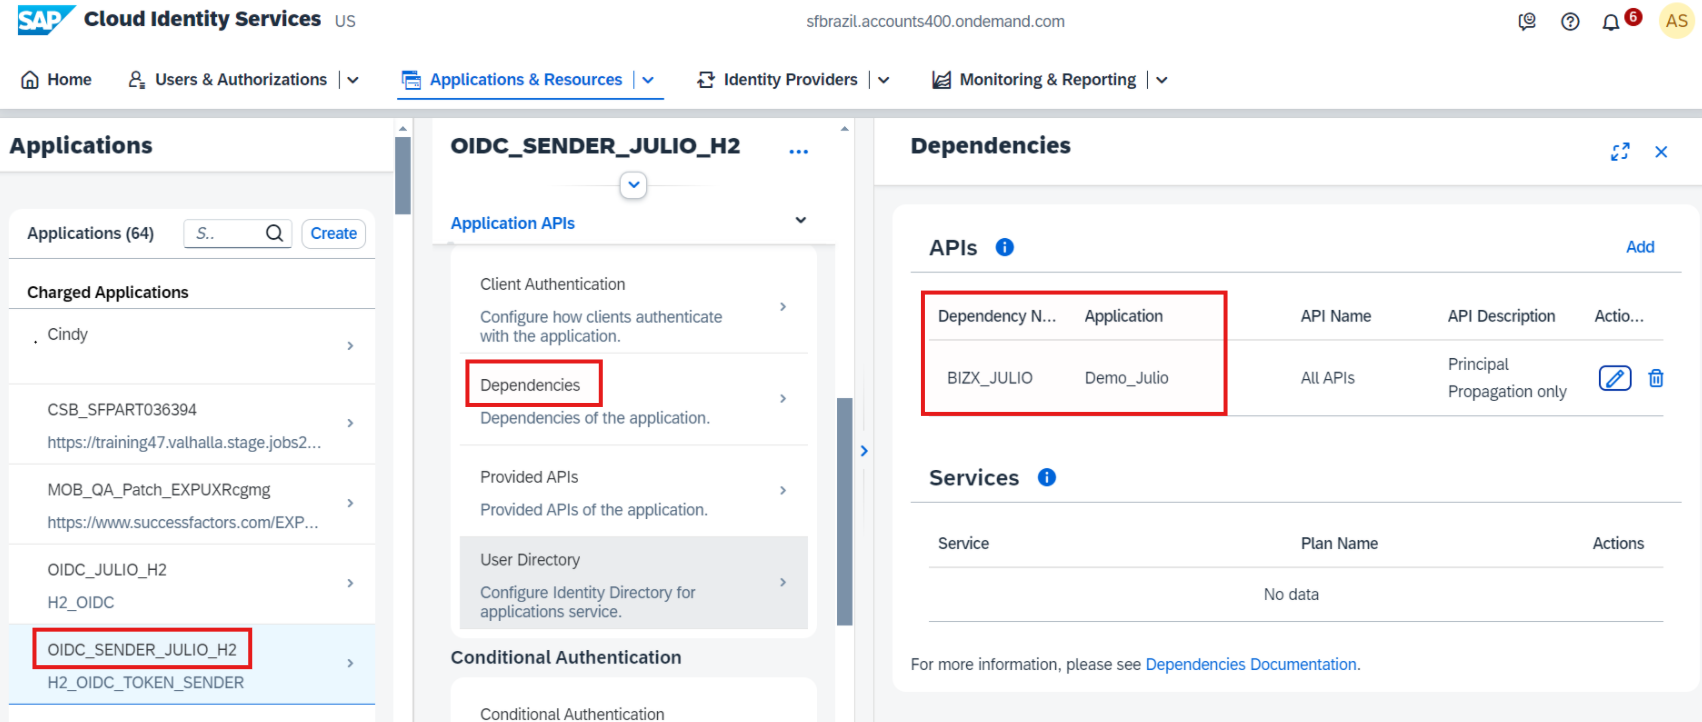Screen dimensions: 1702x722
Task: Open Provided APIs settings
Action: [633, 491]
